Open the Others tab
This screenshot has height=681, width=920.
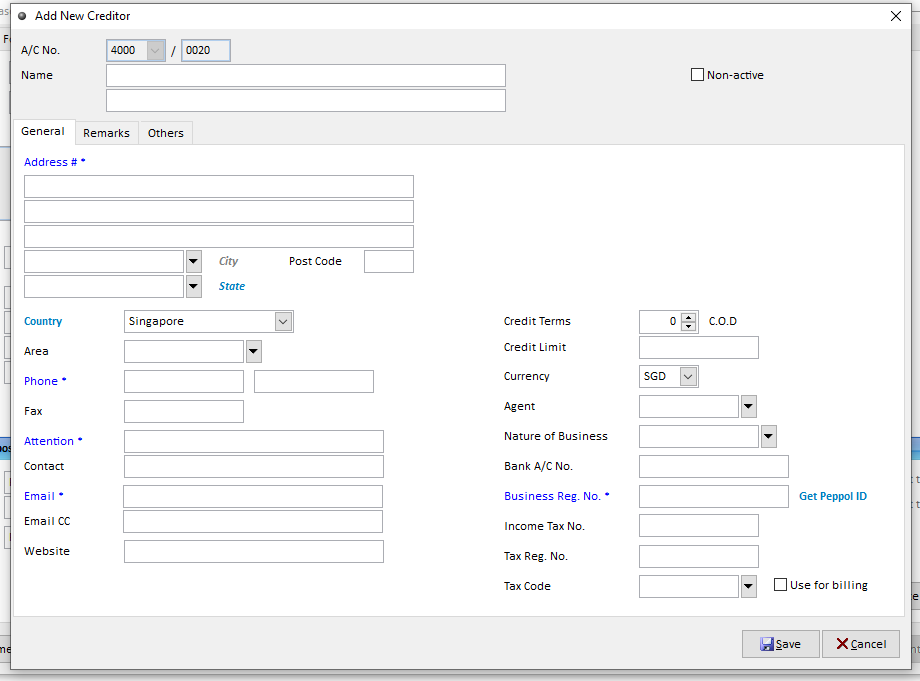(165, 133)
